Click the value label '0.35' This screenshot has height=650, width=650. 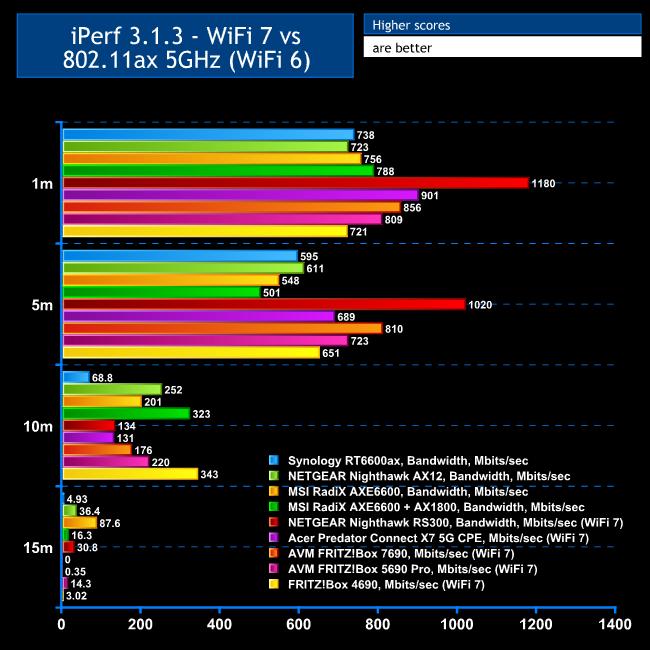[x=75, y=572]
